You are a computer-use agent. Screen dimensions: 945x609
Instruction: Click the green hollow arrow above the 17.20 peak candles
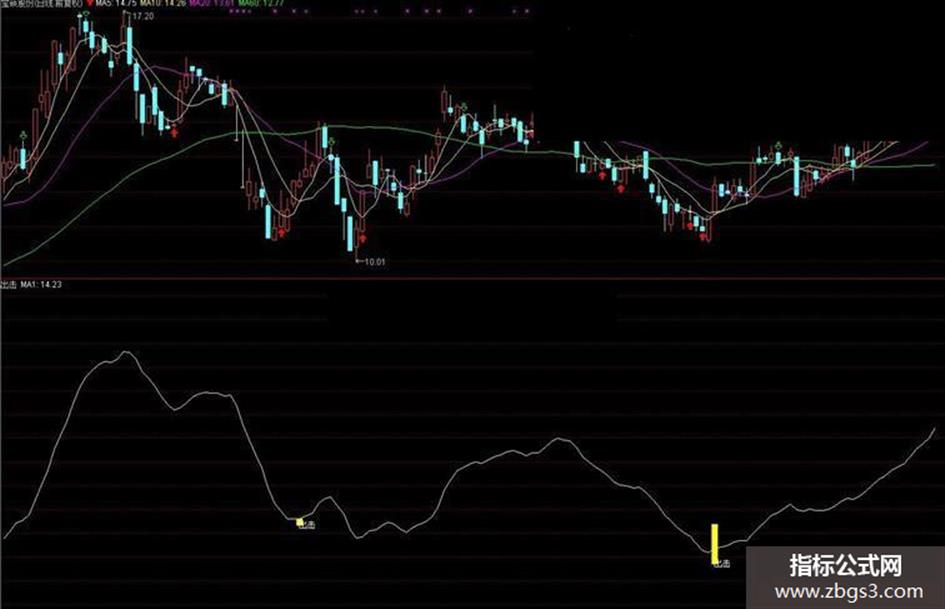(x=86, y=14)
